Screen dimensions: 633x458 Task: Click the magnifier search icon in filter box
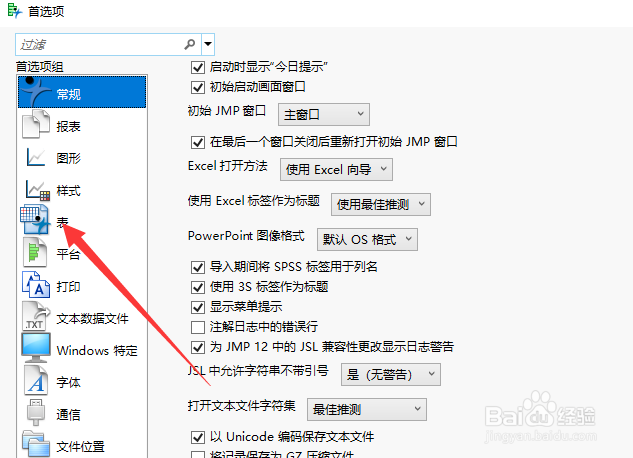click(x=189, y=44)
